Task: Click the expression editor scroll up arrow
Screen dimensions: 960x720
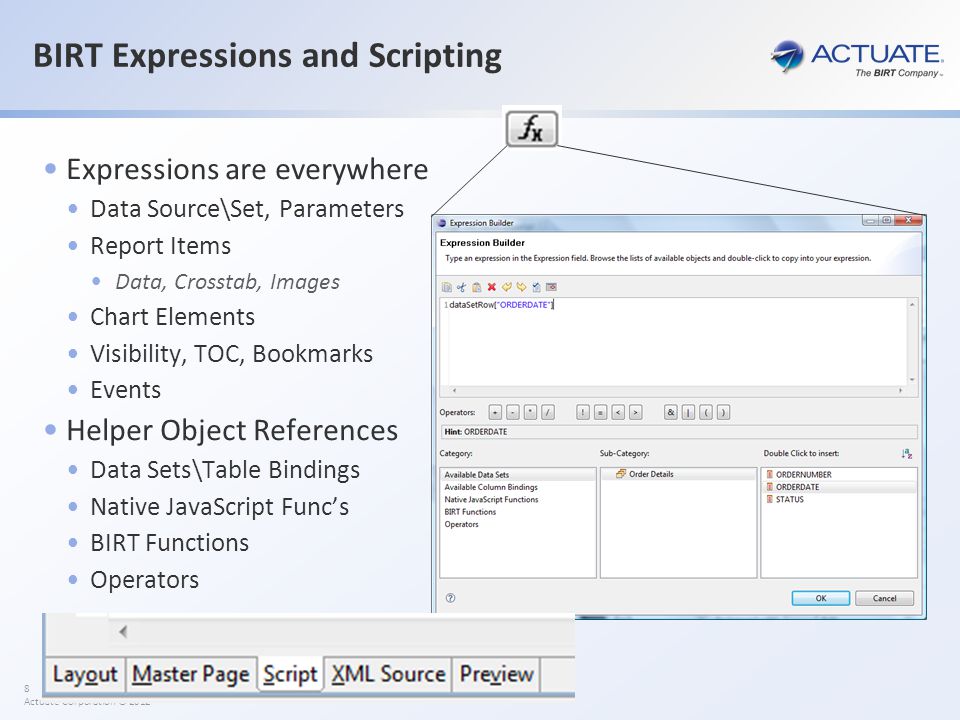Action: 912,304
